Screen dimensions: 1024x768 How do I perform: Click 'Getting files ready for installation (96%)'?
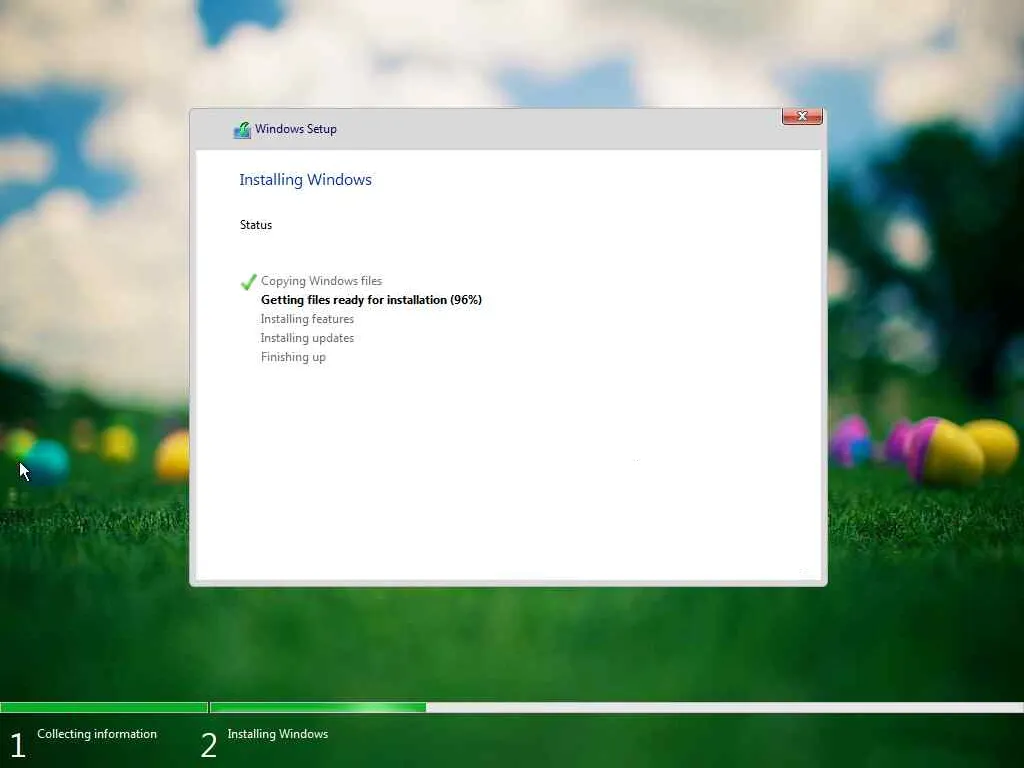[371, 300]
